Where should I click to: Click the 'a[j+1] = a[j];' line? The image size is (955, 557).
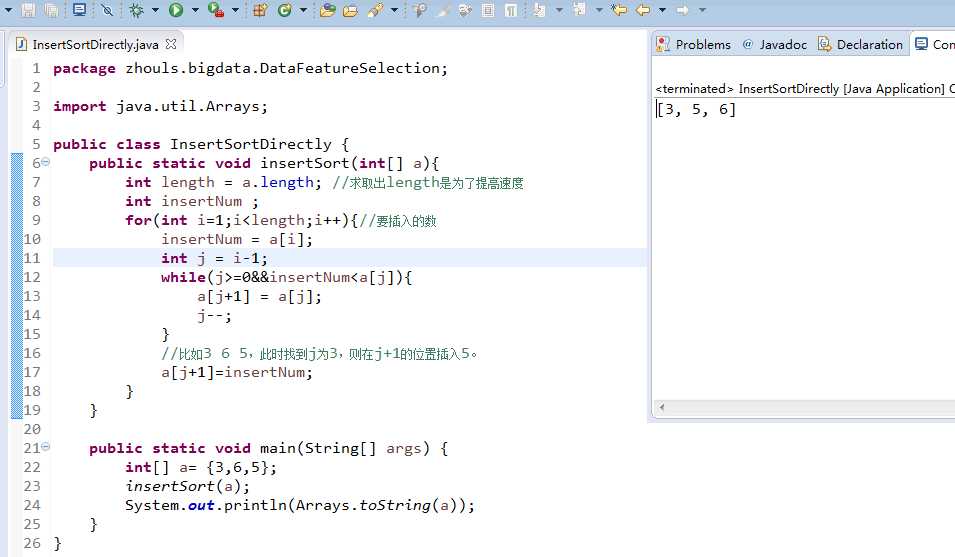[x=259, y=296]
